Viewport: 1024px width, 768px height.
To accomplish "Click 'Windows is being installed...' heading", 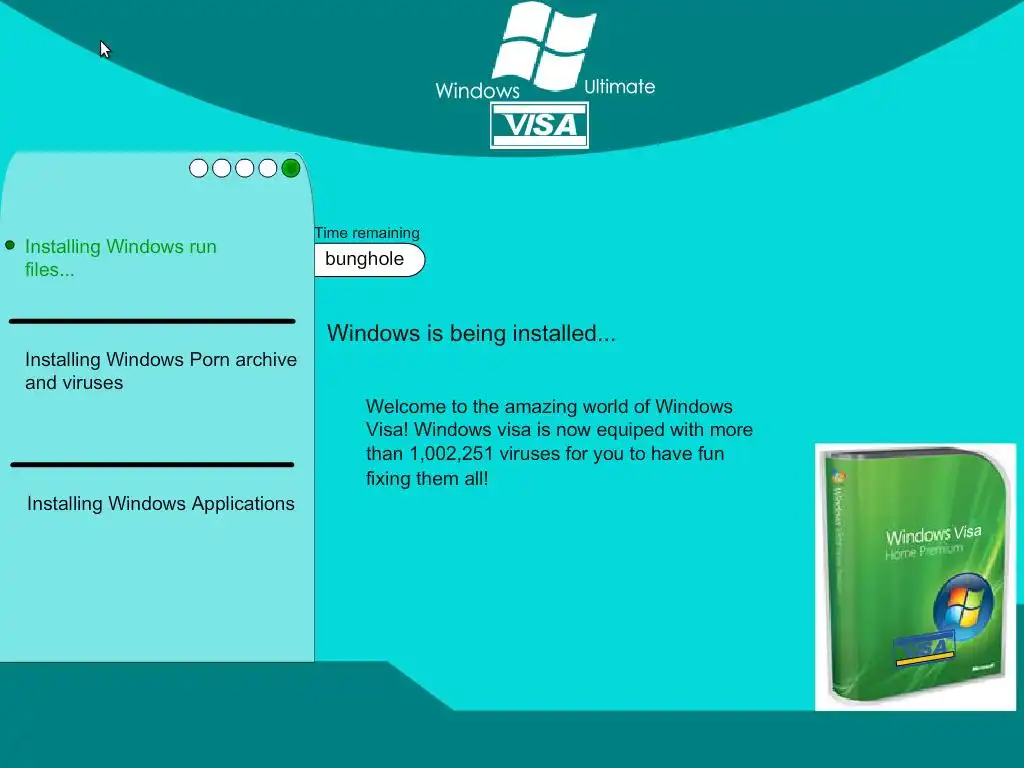I will [x=471, y=333].
